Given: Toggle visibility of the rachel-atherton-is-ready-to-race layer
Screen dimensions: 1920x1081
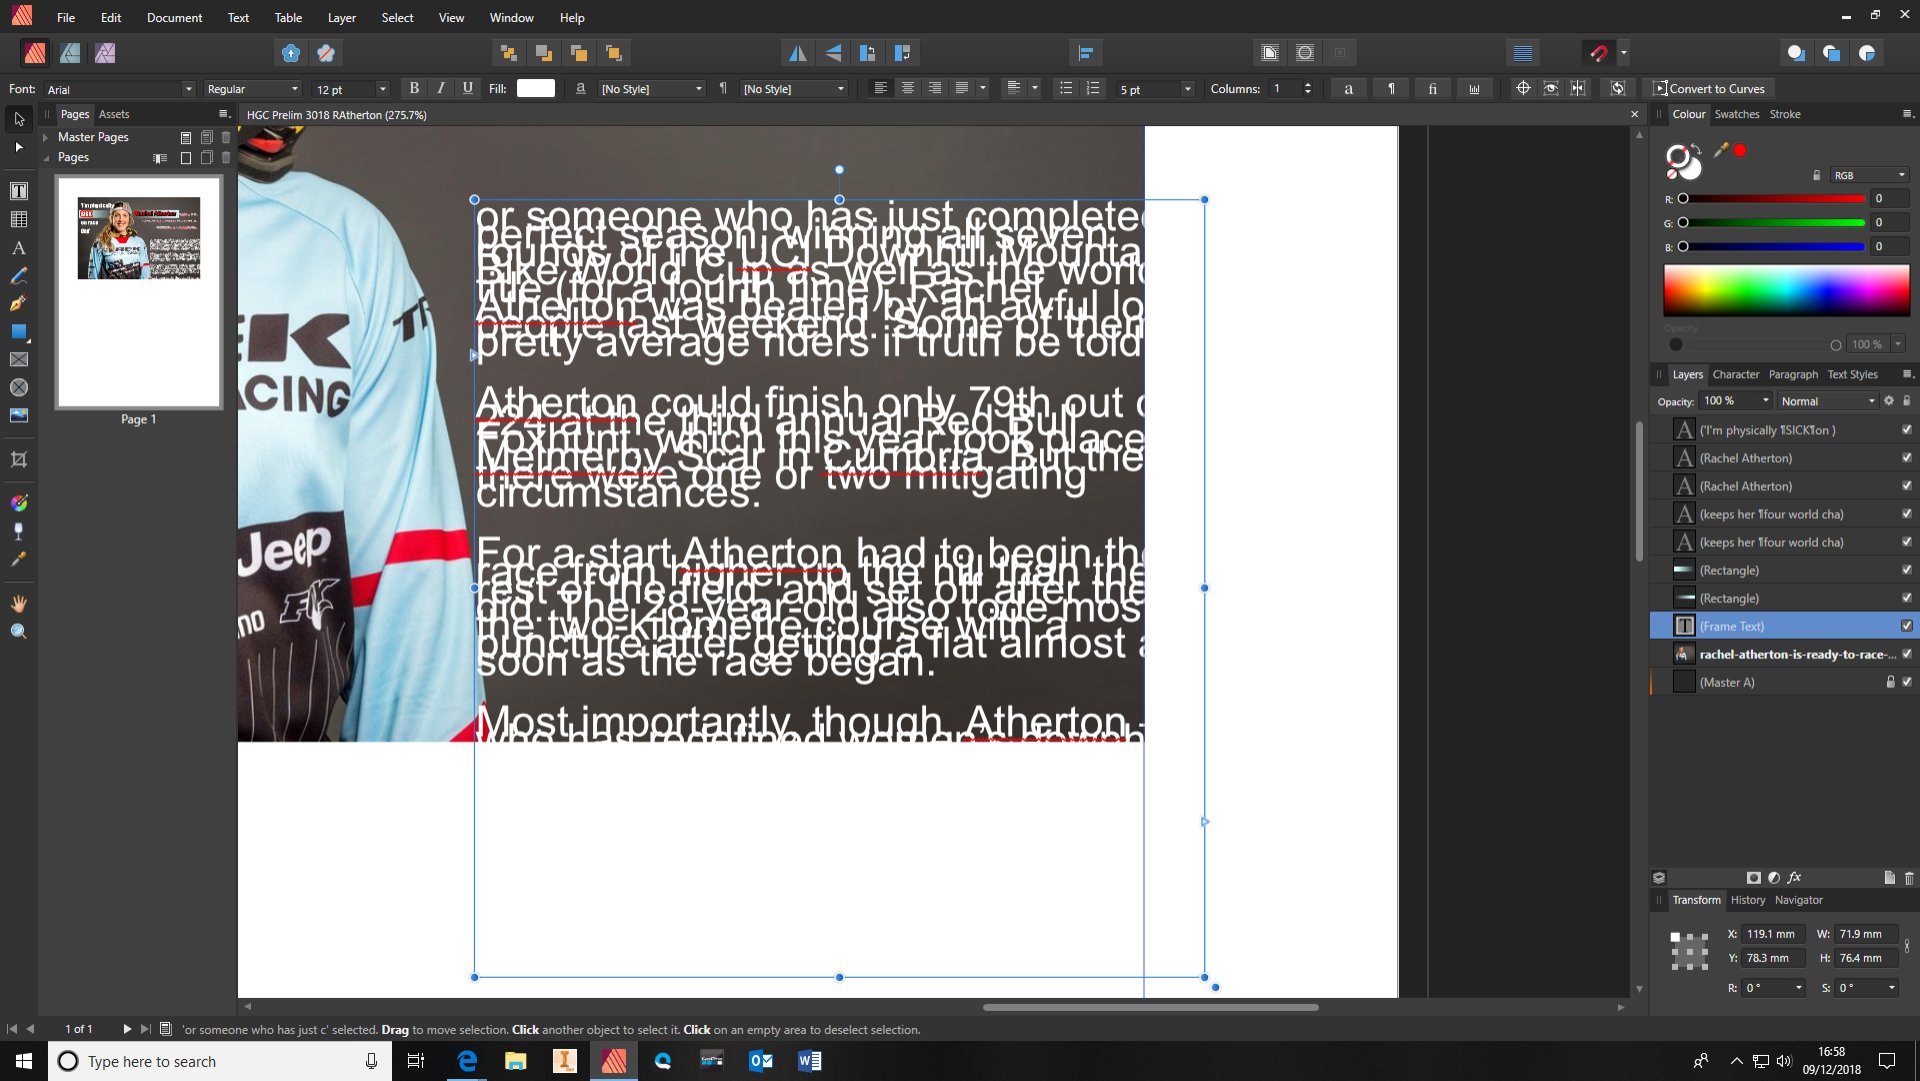Looking at the screenshot, I should click(x=1907, y=654).
